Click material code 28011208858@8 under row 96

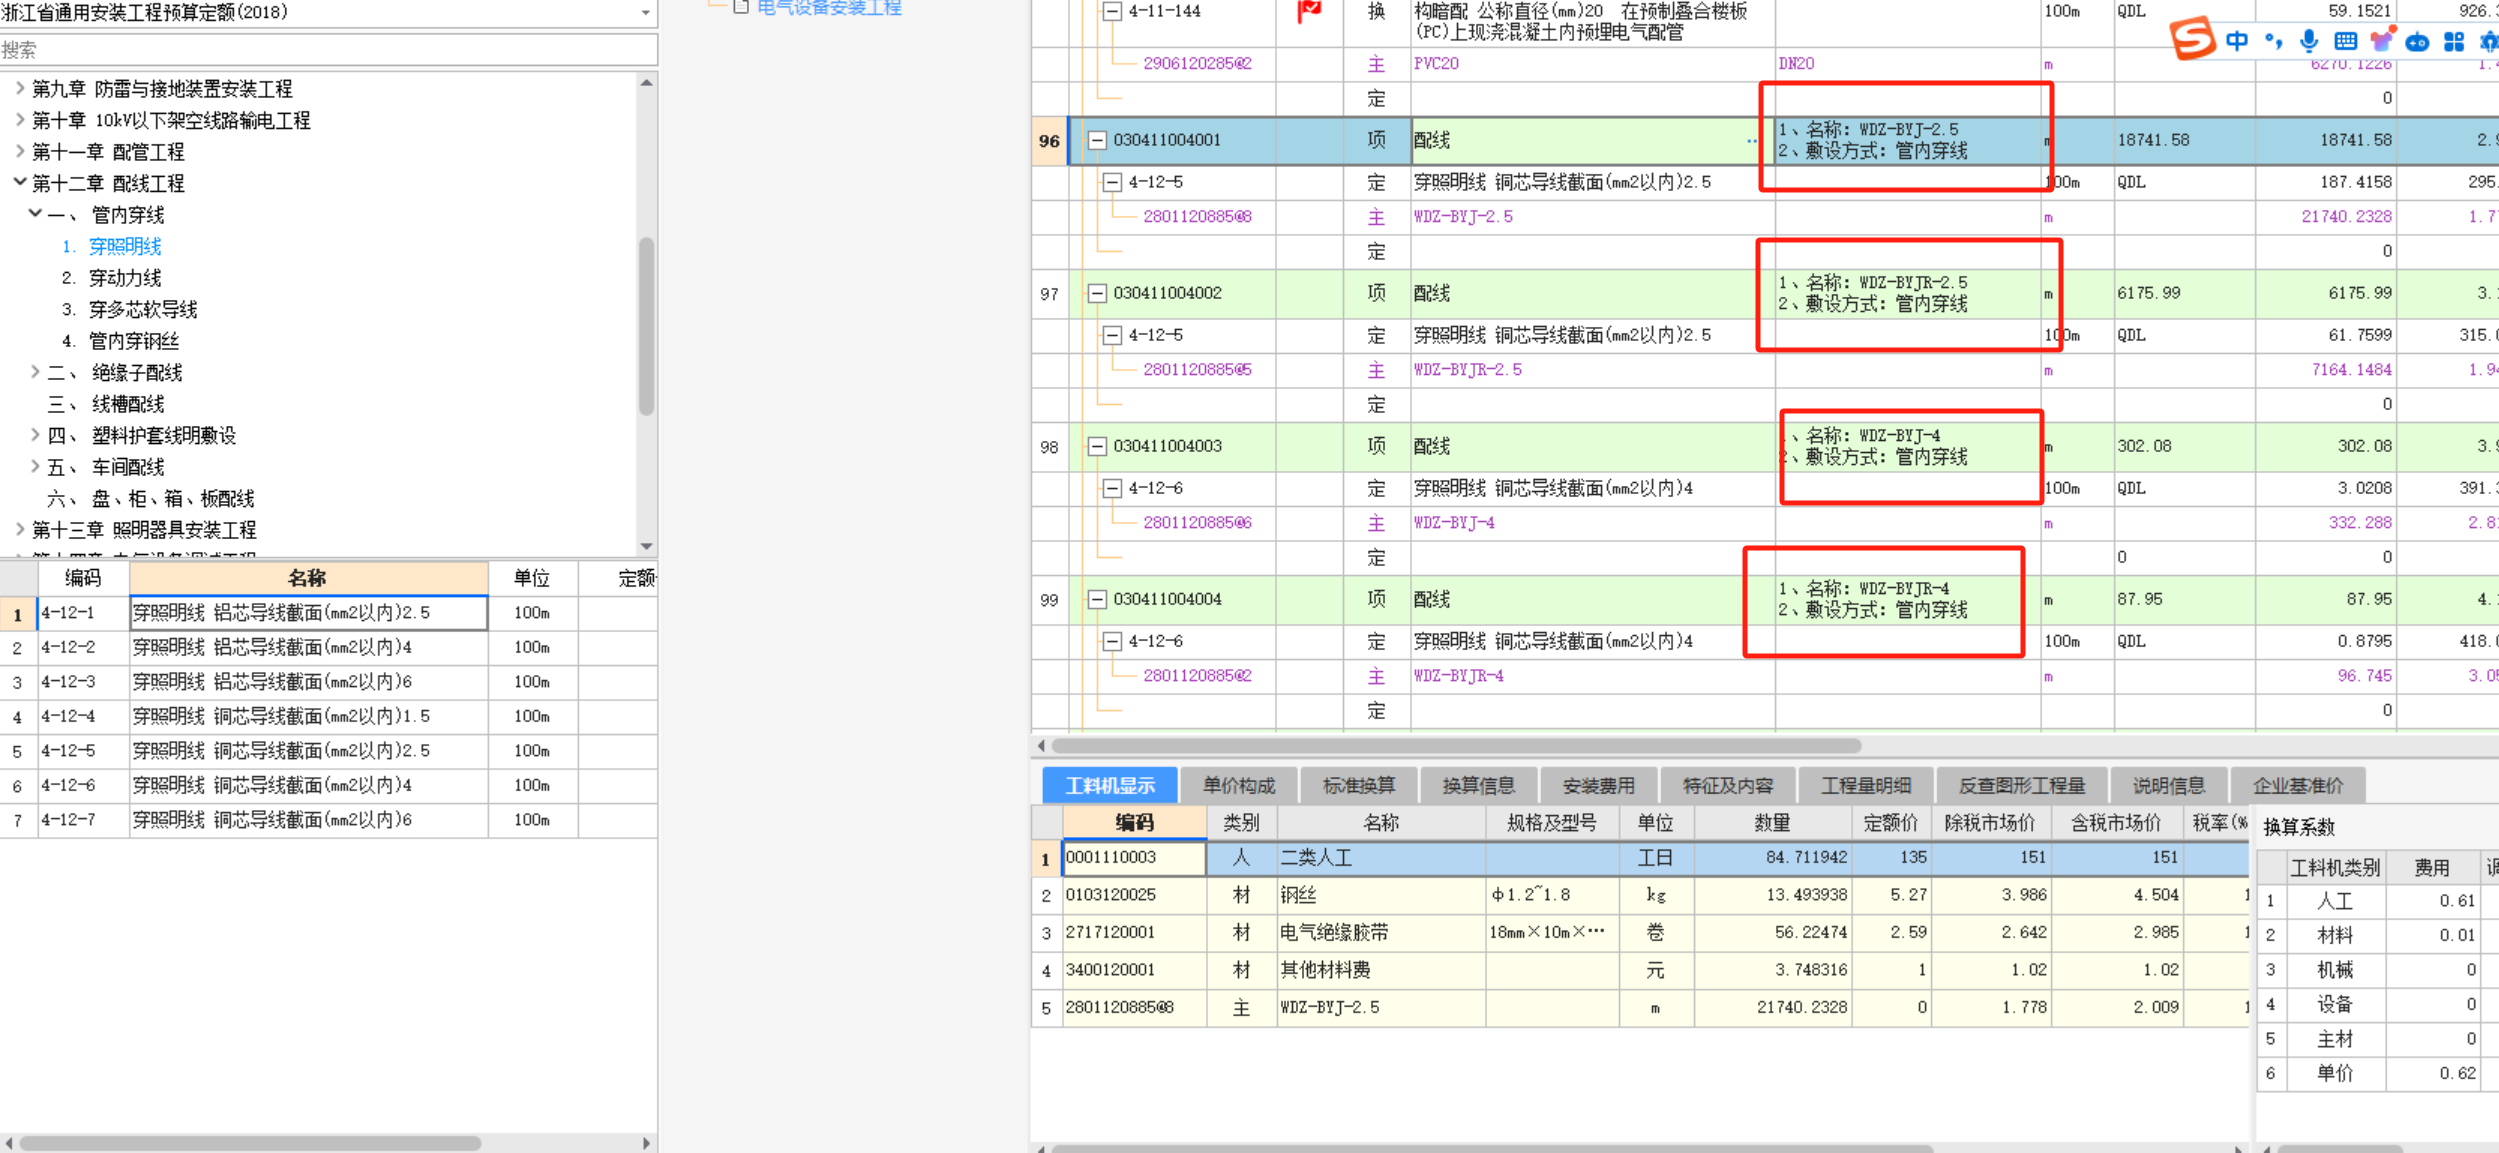pyautogui.click(x=1197, y=217)
